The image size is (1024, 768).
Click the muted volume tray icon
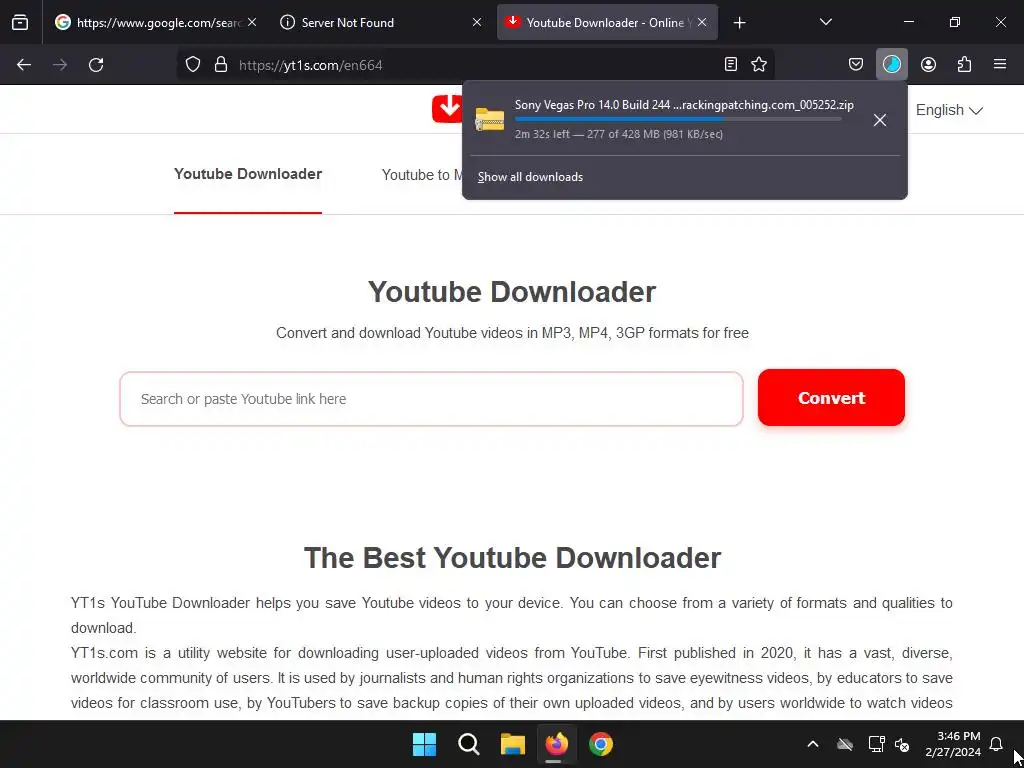click(x=902, y=744)
